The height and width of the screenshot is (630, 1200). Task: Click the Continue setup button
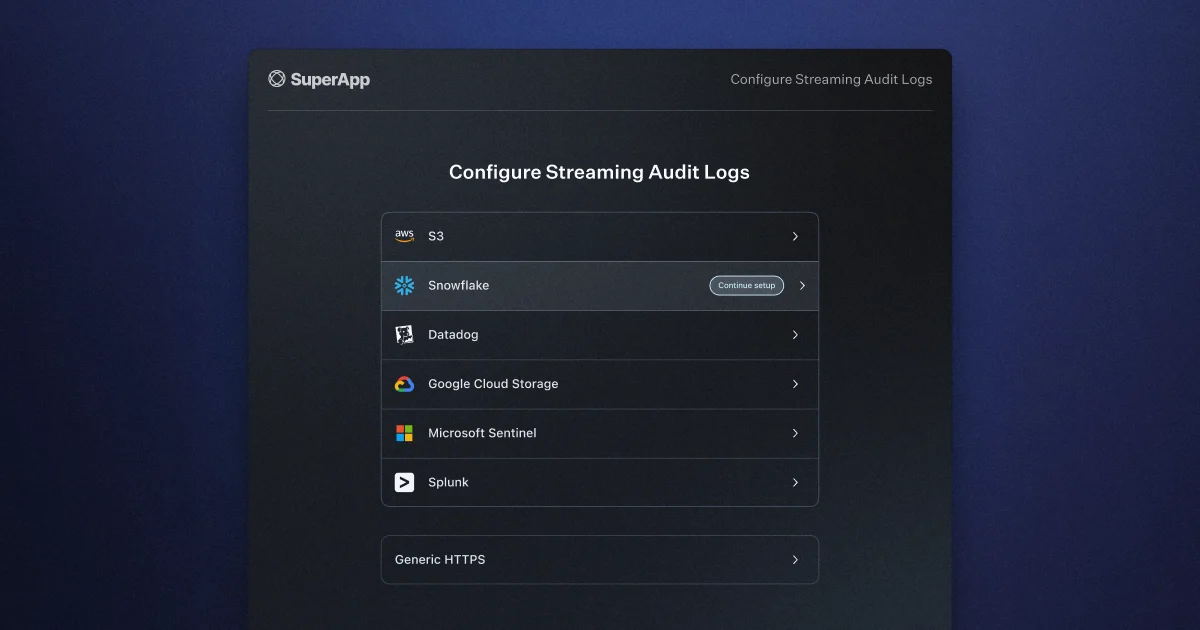(x=746, y=286)
